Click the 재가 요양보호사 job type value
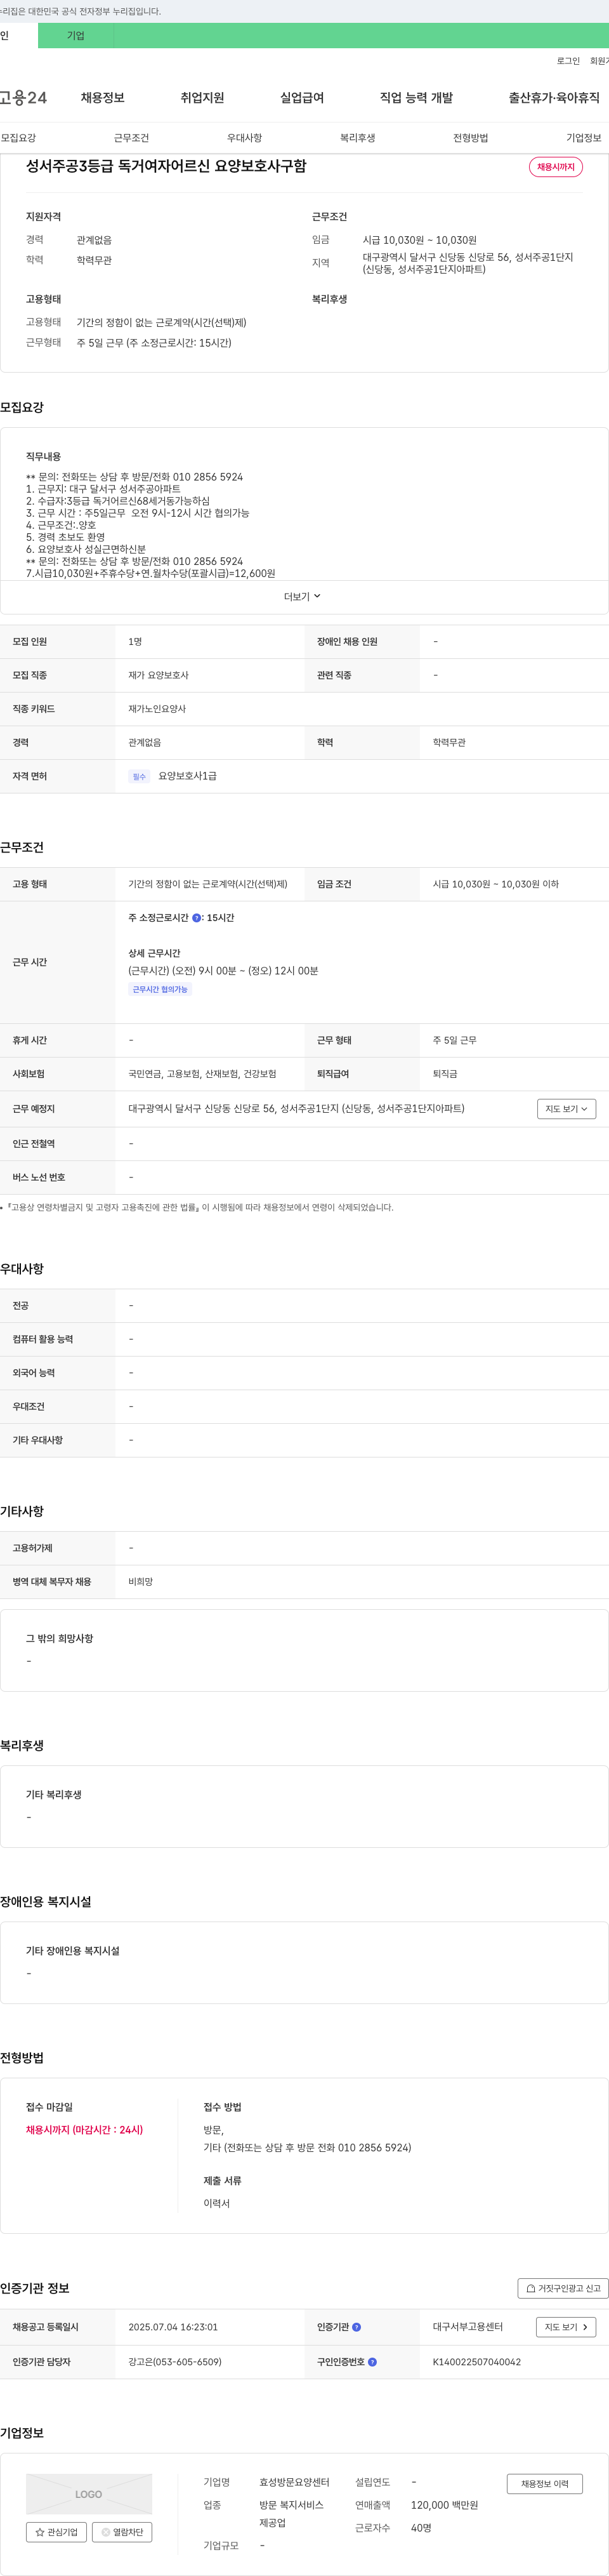The height and width of the screenshot is (2576, 609). tap(158, 675)
